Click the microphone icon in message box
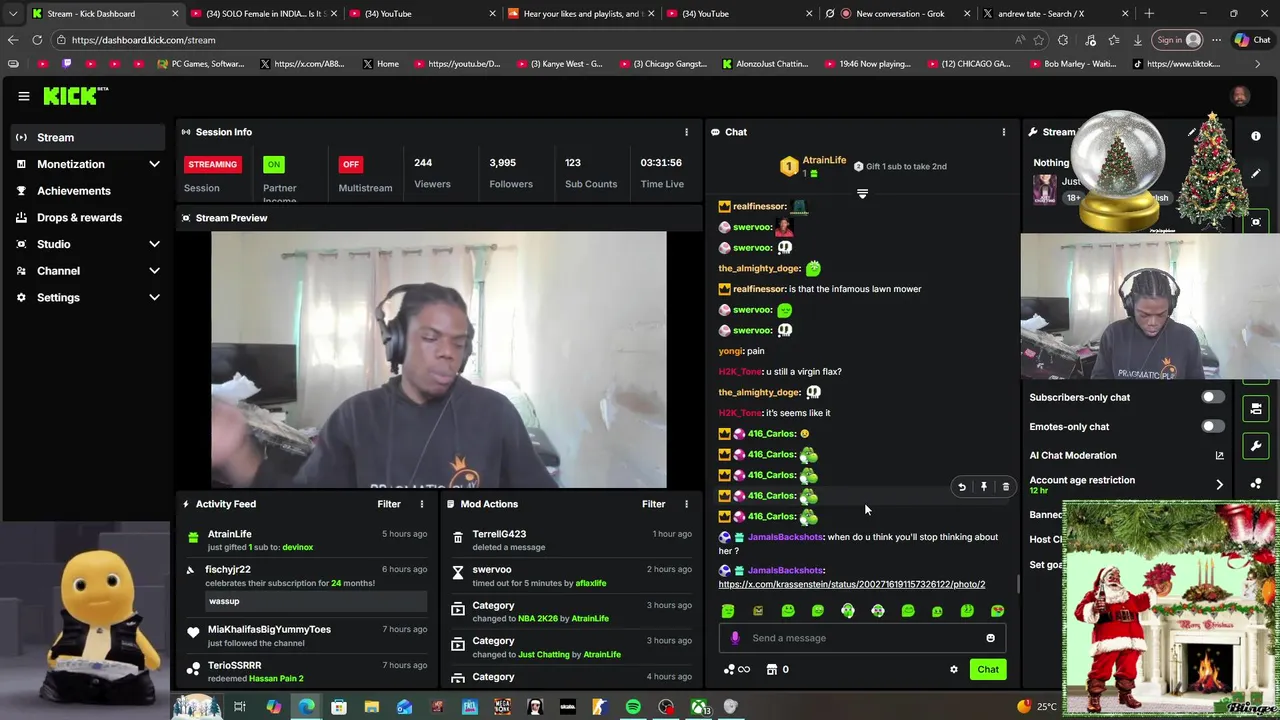The image size is (1280, 720). pos(735,638)
